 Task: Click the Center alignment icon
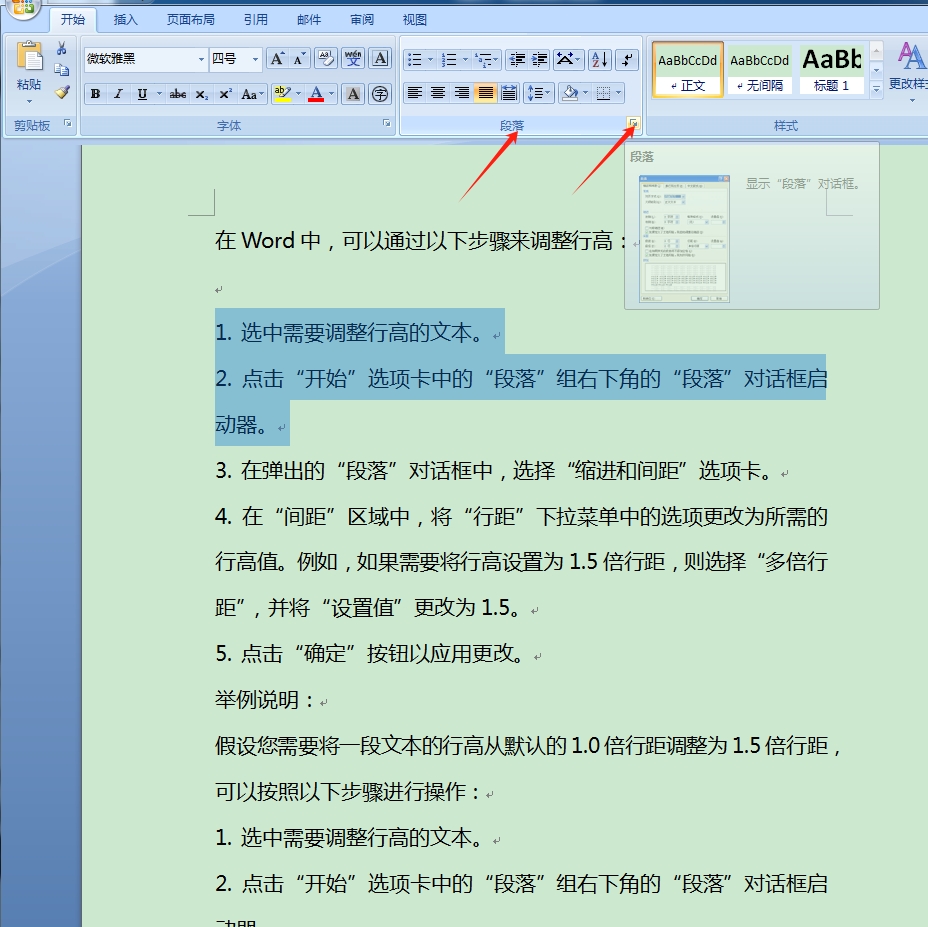pos(438,93)
